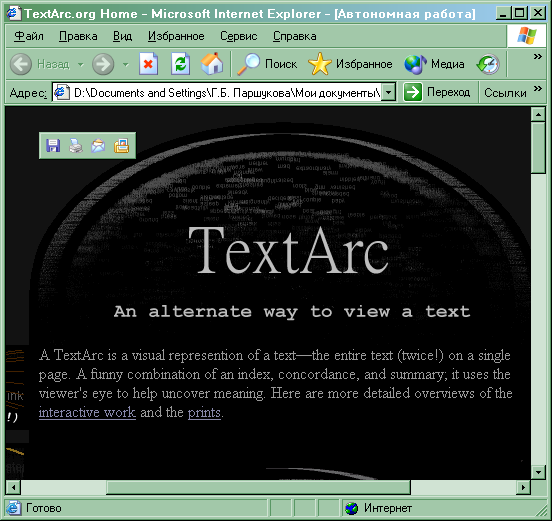Expand toolbar overflow chevron at top right
Screen dimensions: 552x521
[x=538, y=56]
